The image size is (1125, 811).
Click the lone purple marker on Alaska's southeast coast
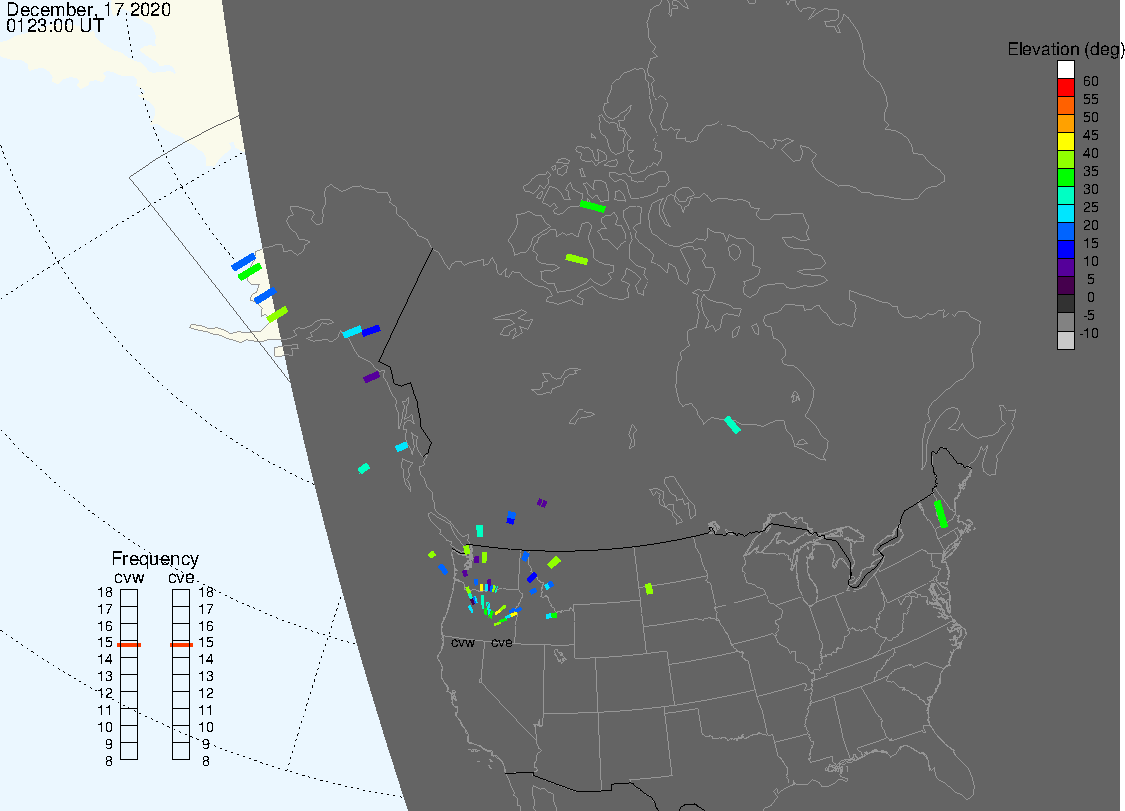tap(371, 377)
